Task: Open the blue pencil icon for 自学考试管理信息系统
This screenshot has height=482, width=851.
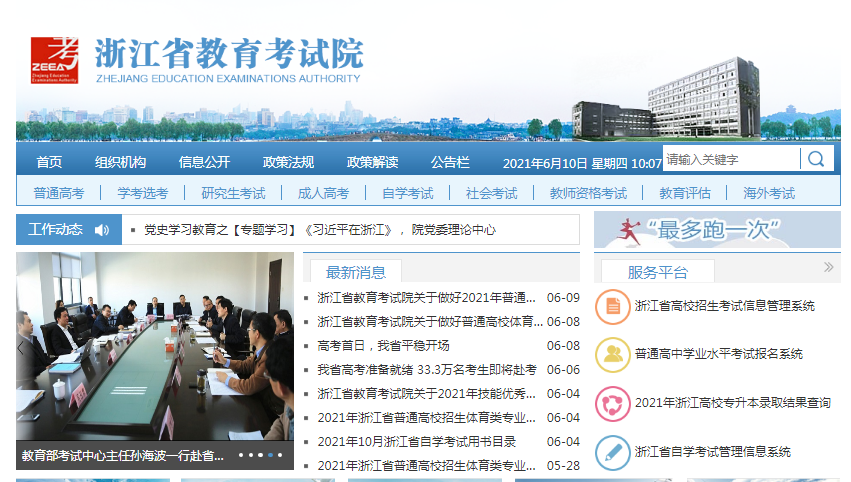Action: (612, 452)
